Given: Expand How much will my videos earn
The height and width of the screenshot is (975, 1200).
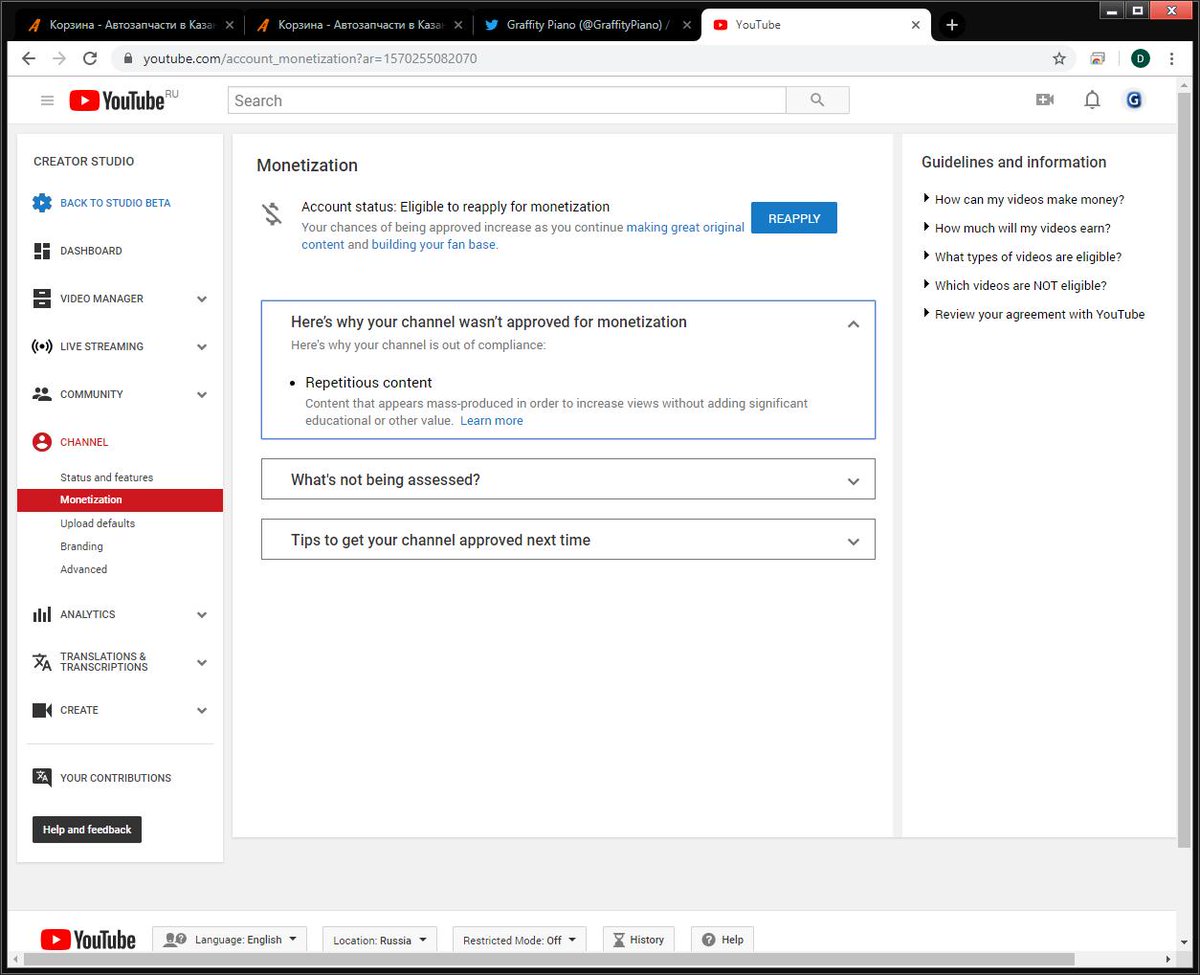Looking at the screenshot, I should 1017,228.
